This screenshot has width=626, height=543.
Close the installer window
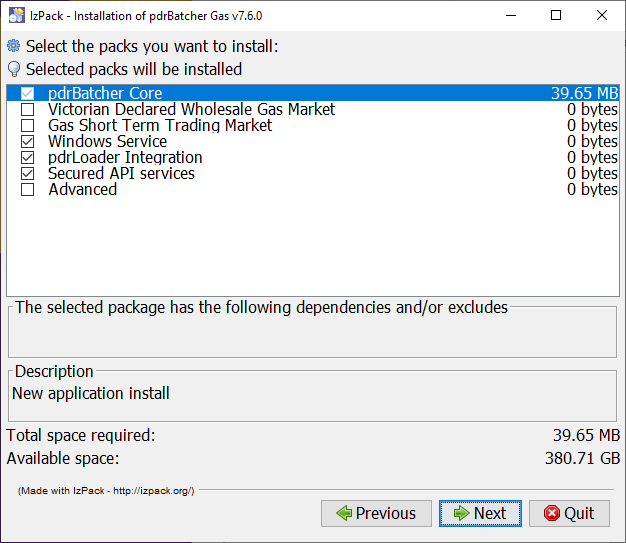coord(602,16)
